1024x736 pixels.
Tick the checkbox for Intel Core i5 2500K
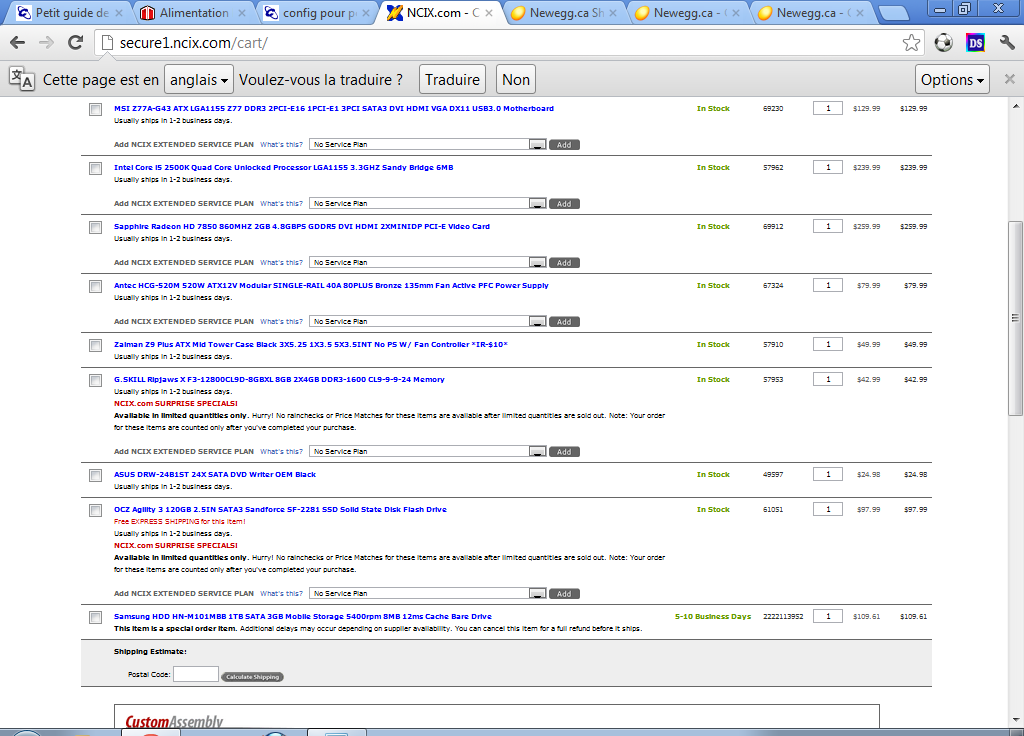pyautogui.click(x=95, y=169)
